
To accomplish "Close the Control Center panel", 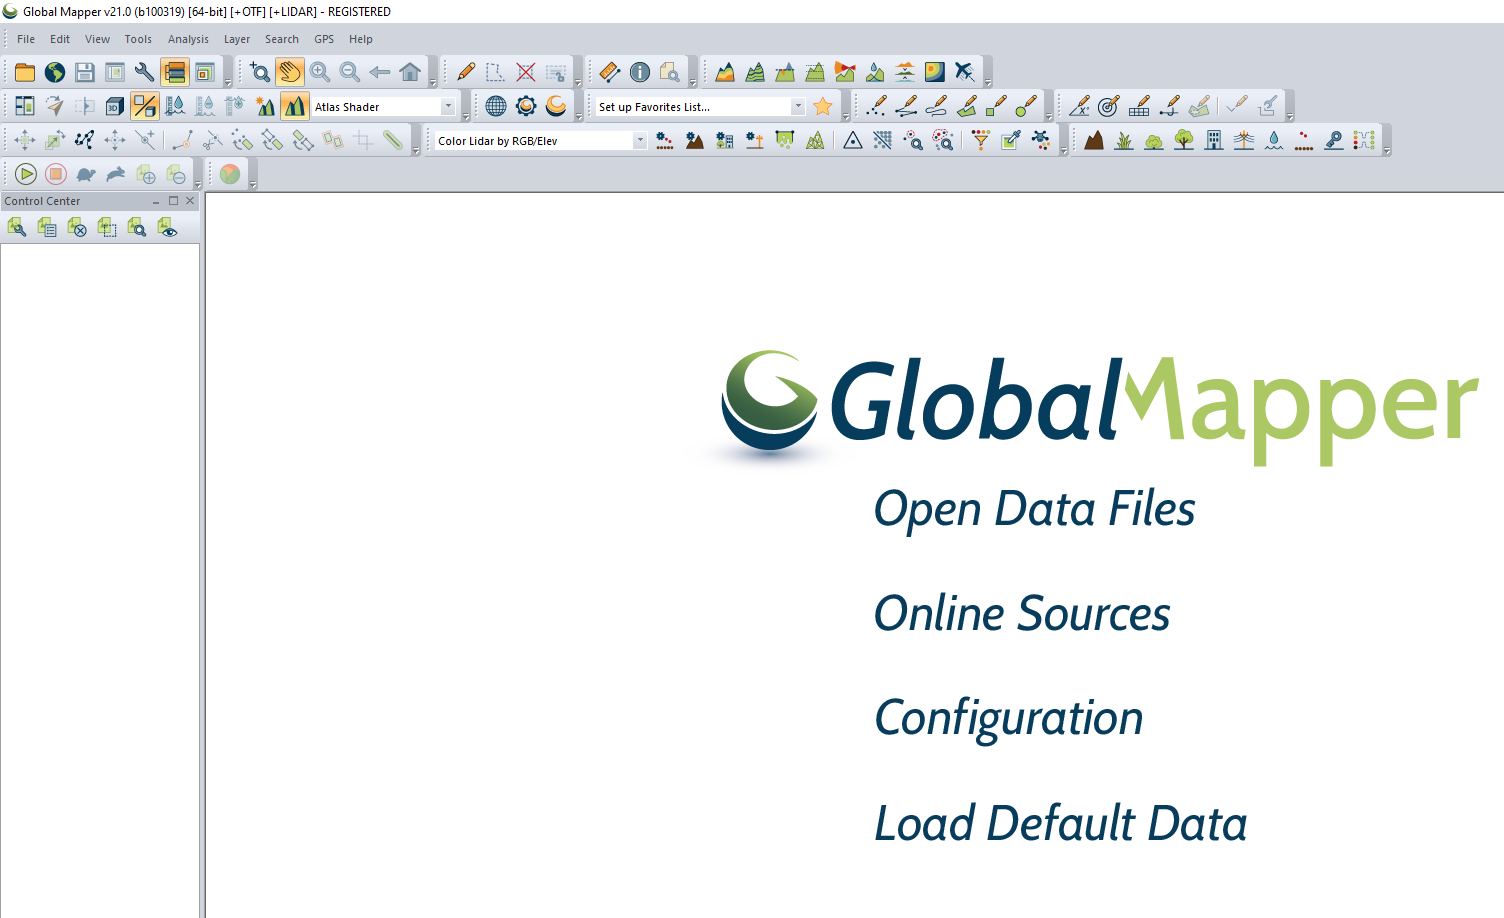I will tap(190, 201).
